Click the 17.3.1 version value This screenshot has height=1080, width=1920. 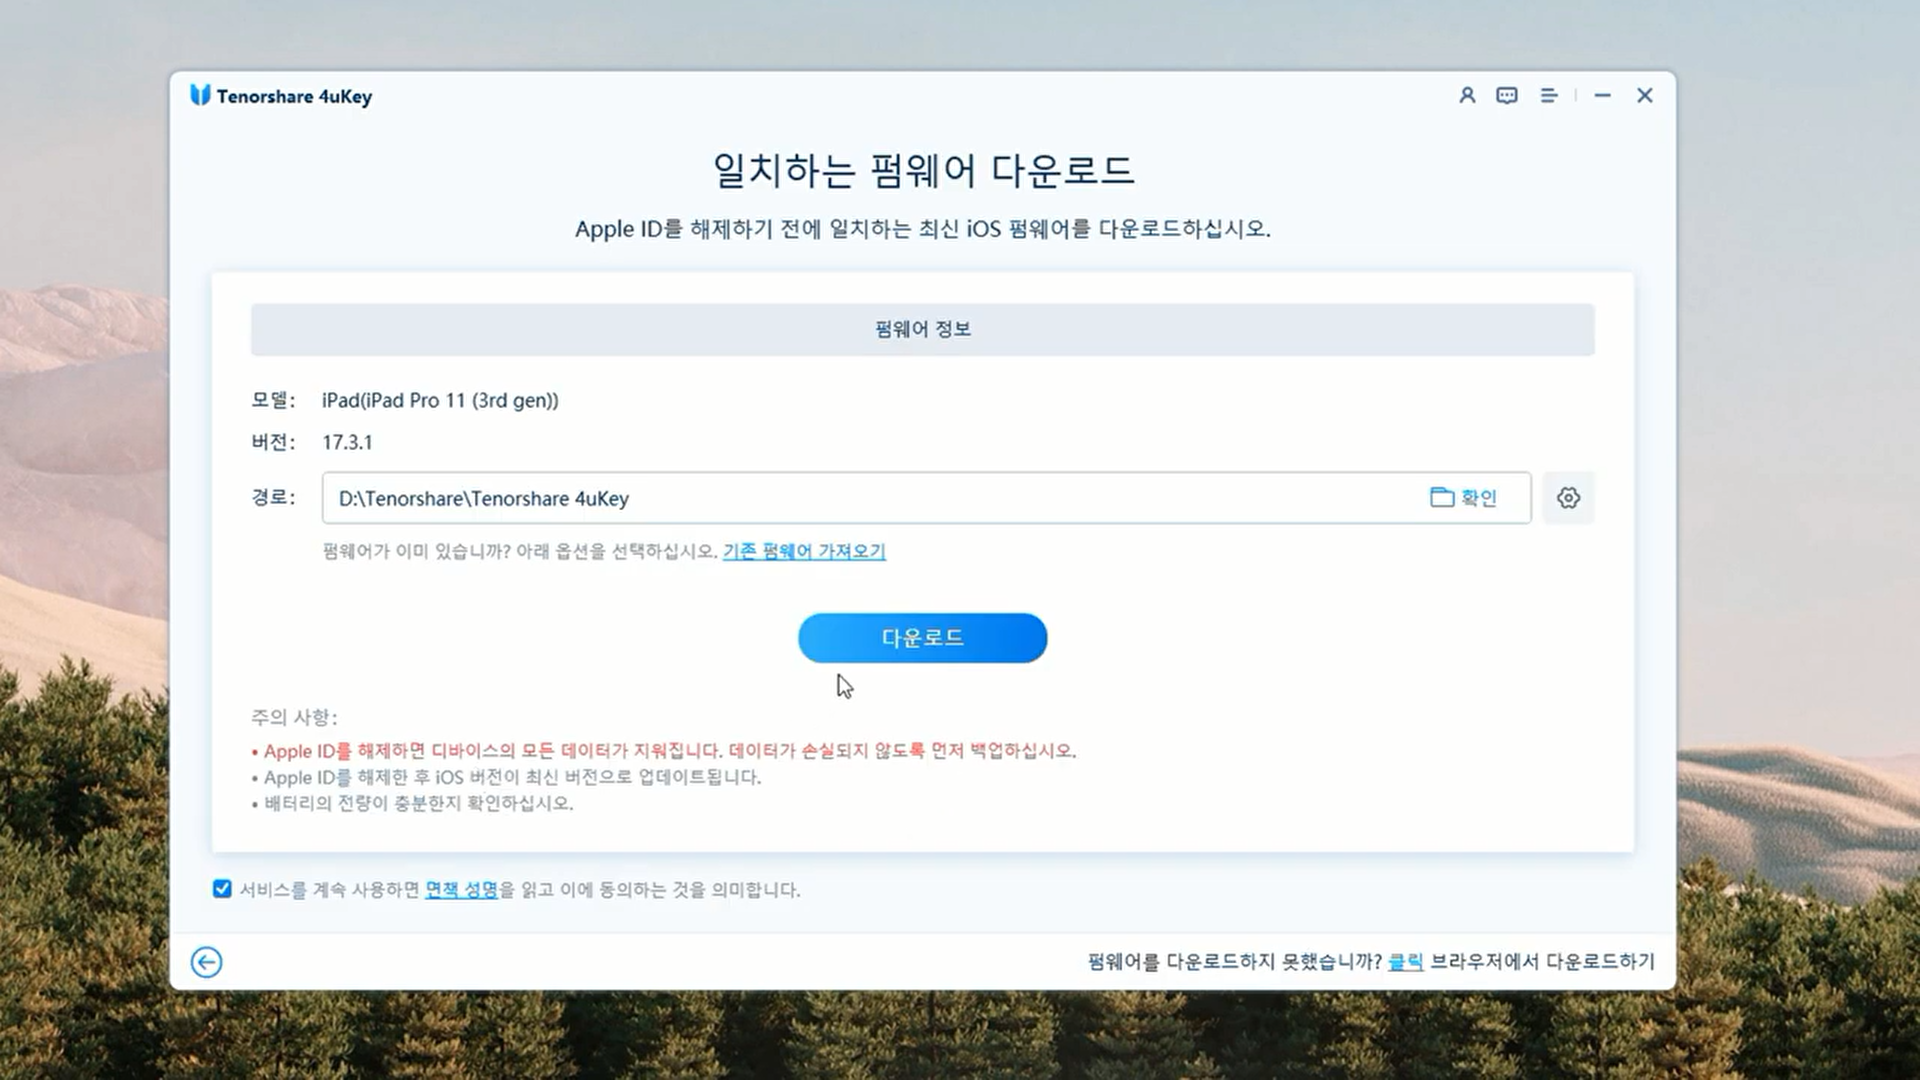(x=347, y=442)
